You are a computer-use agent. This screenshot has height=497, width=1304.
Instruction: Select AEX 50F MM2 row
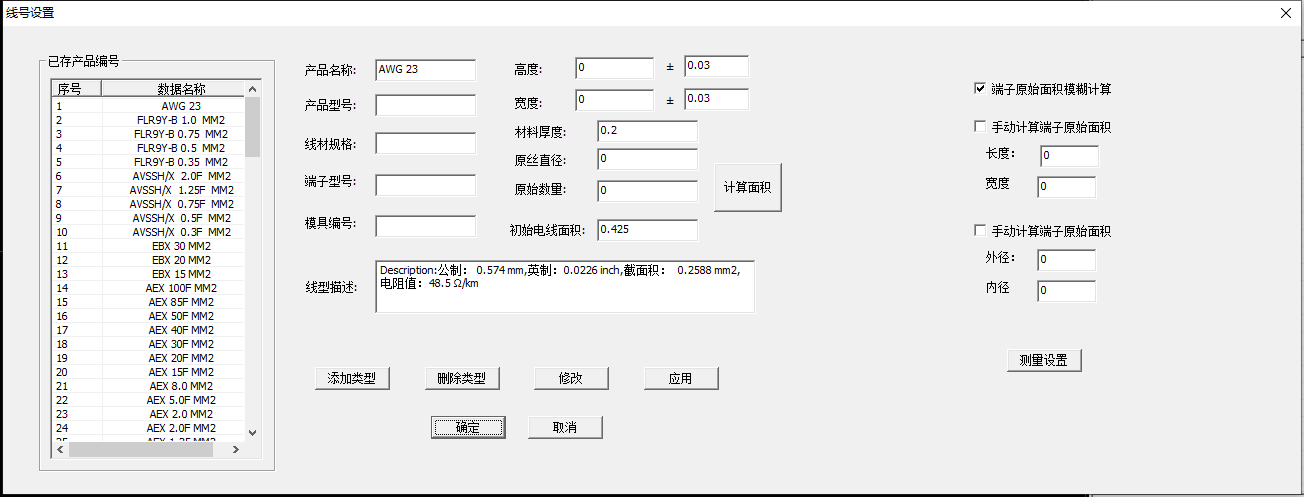tap(148, 316)
